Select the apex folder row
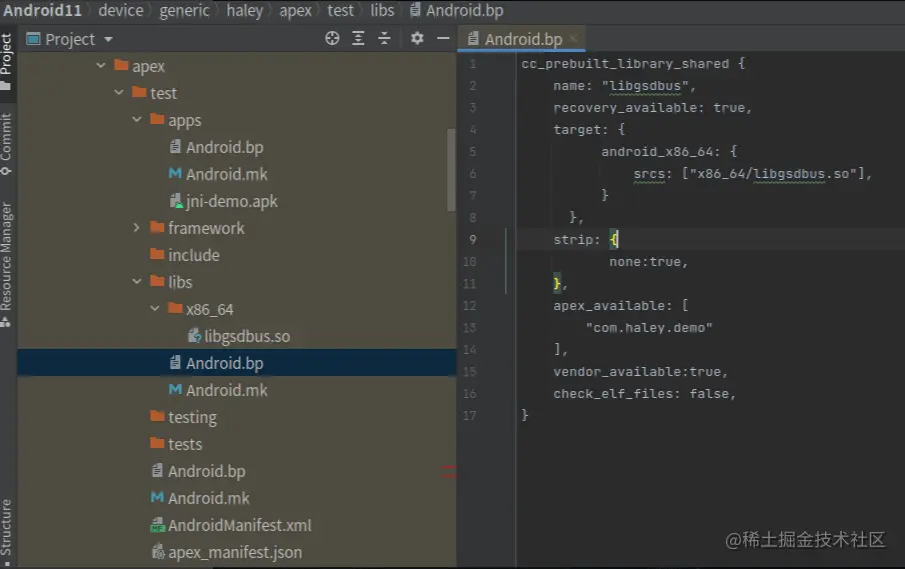Viewport: 905px width, 569px height. tap(237, 66)
